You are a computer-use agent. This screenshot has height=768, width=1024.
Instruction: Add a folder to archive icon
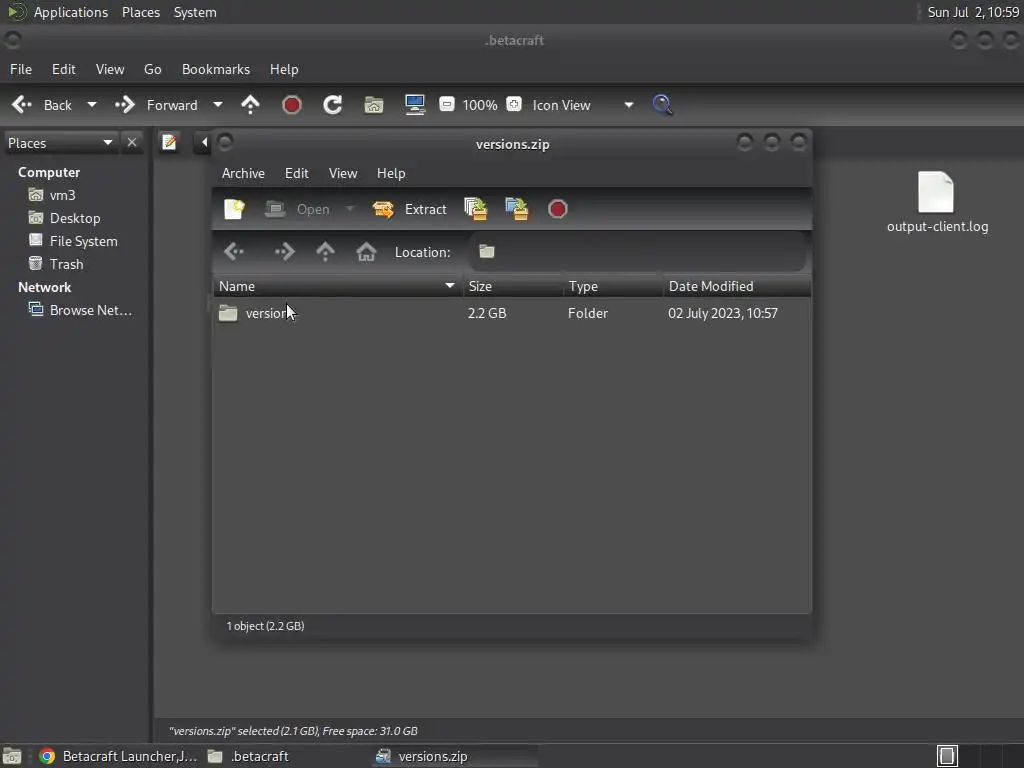point(517,209)
